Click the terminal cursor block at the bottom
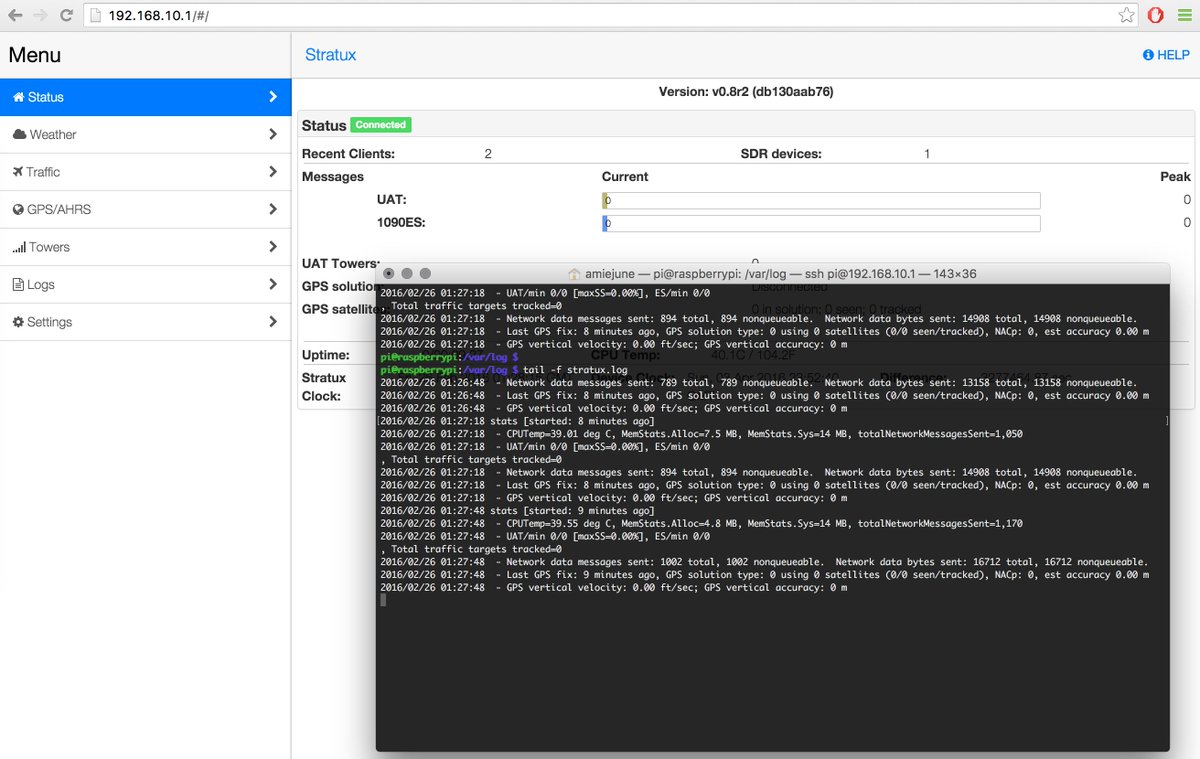Screen dimensions: 1200x759 [x=384, y=600]
